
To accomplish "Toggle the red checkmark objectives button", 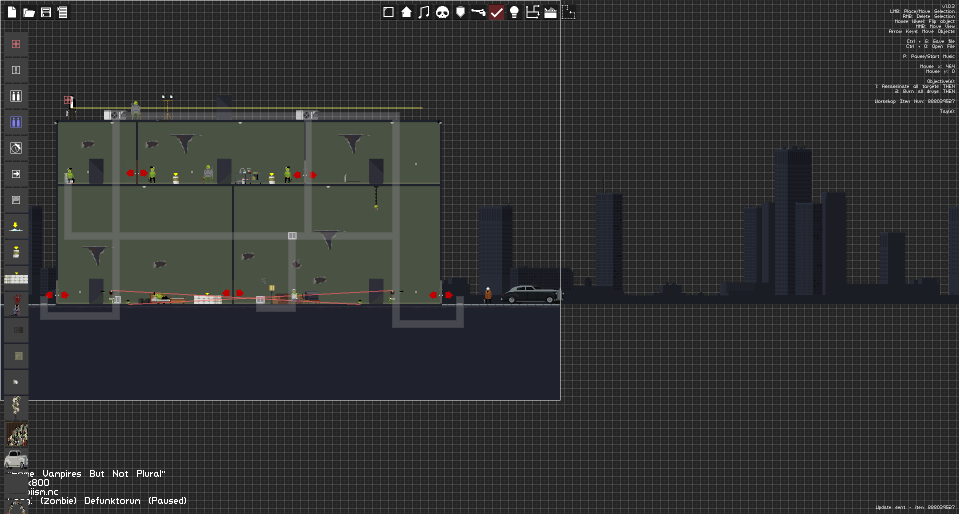I will 497,12.
